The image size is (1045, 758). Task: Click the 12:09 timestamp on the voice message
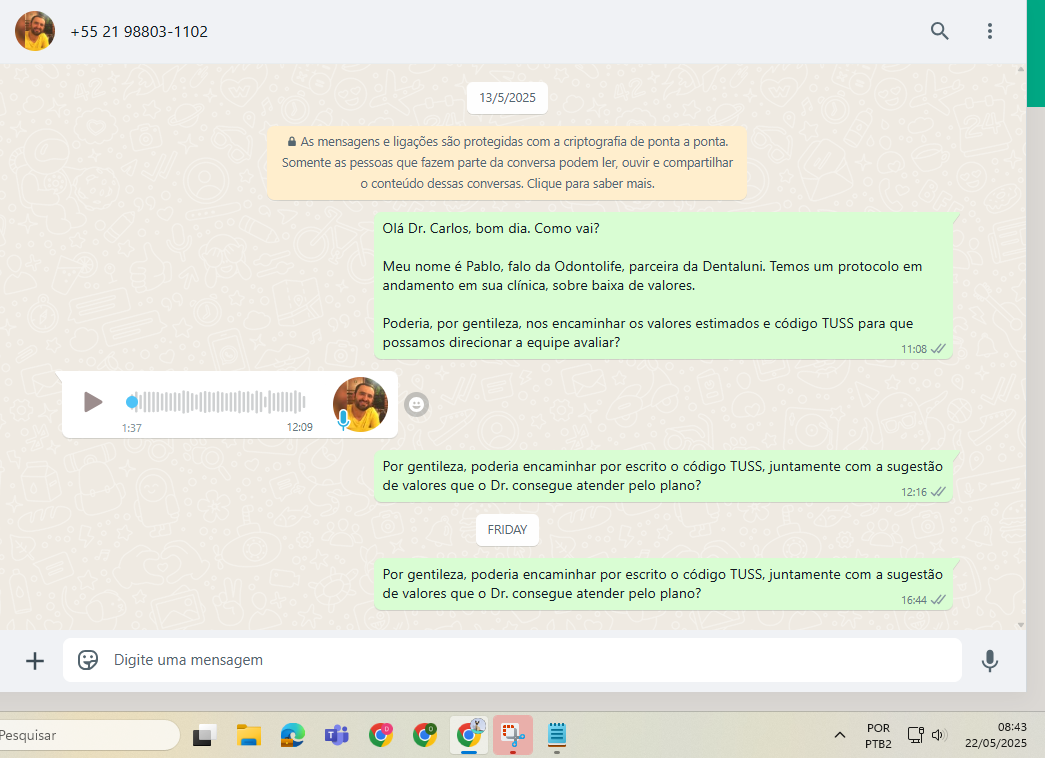pos(300,427)
